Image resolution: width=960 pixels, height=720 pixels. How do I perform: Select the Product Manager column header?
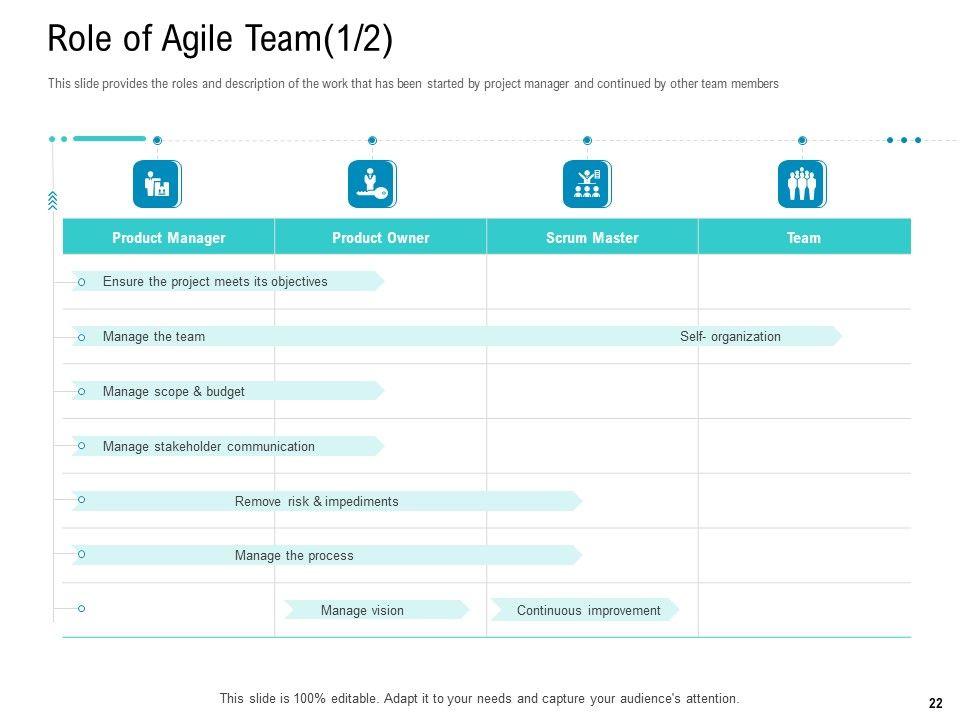pos(169,238)
